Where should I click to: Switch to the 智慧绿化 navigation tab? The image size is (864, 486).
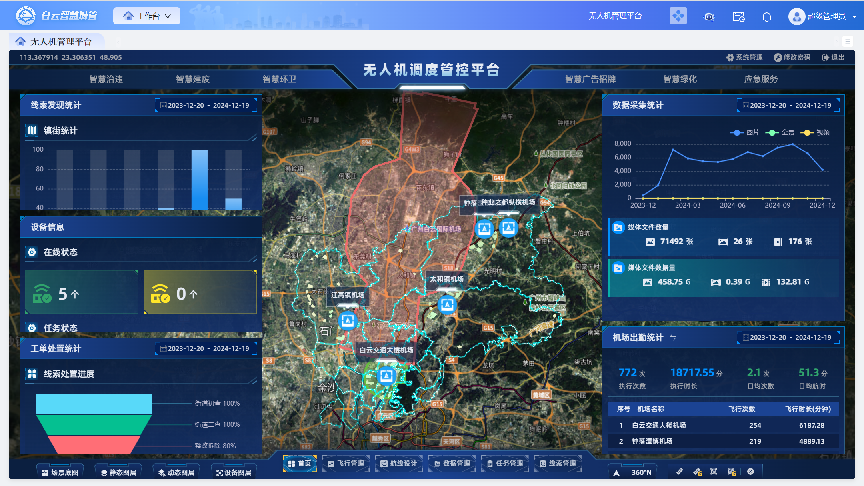(680, 78)
